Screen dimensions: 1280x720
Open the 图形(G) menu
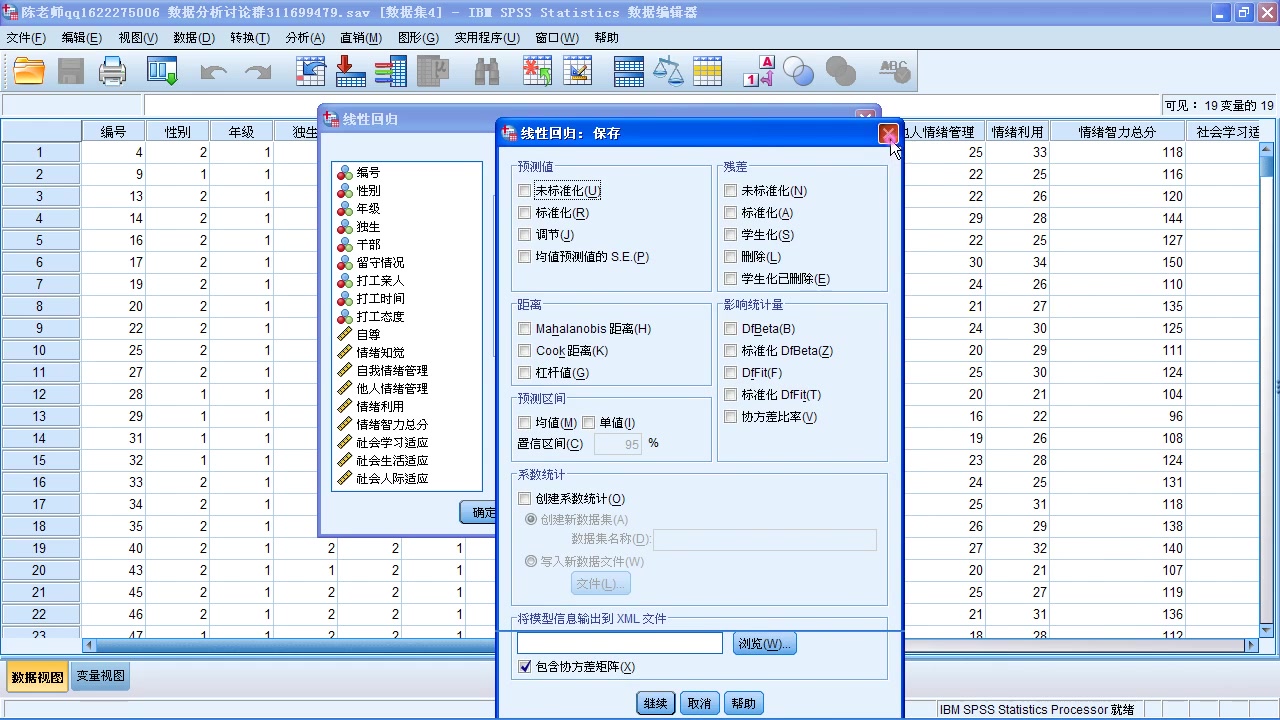point(418,38)
